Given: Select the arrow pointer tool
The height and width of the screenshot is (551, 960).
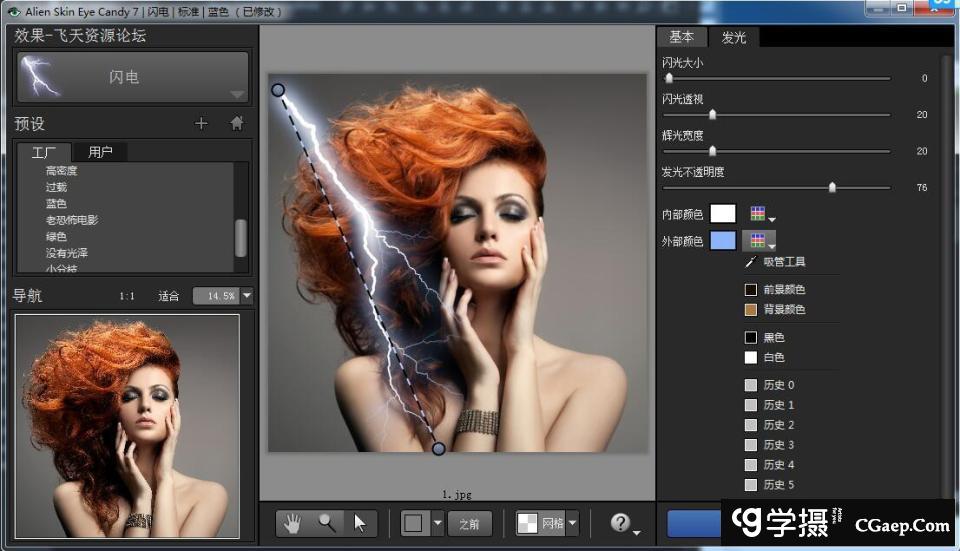Looking at the screenshot, I should (360, 523).
